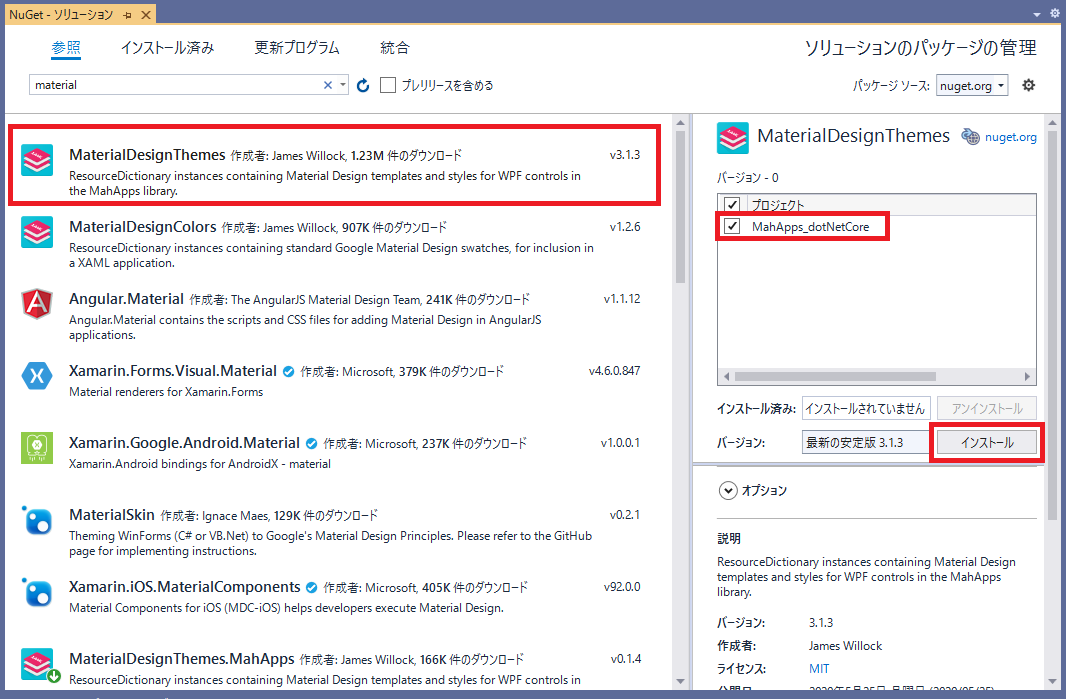Screen dimensions: 1066x699
Task: Clear the material search text
Action: (x=328, y=85)
